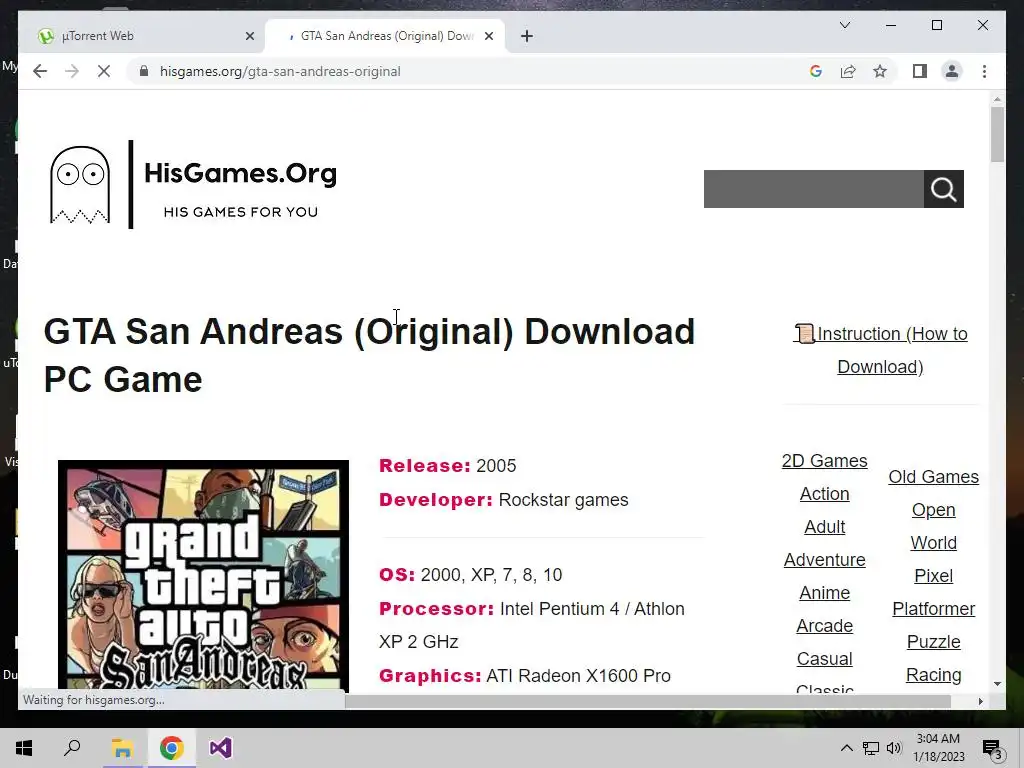The width and height of the screenshot is (1024, 768).
Task: Open Chrome side panel
Action: (x=920, y=71)
